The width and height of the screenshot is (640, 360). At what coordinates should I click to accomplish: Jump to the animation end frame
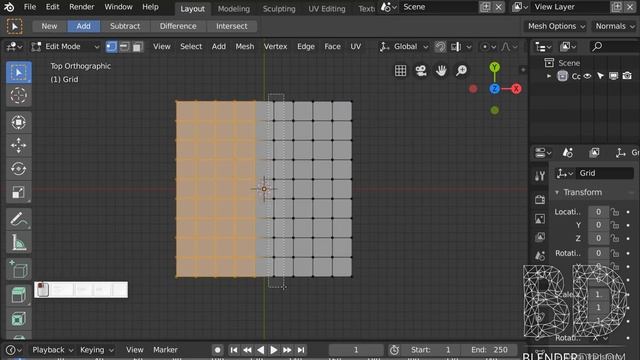[301, 350]
